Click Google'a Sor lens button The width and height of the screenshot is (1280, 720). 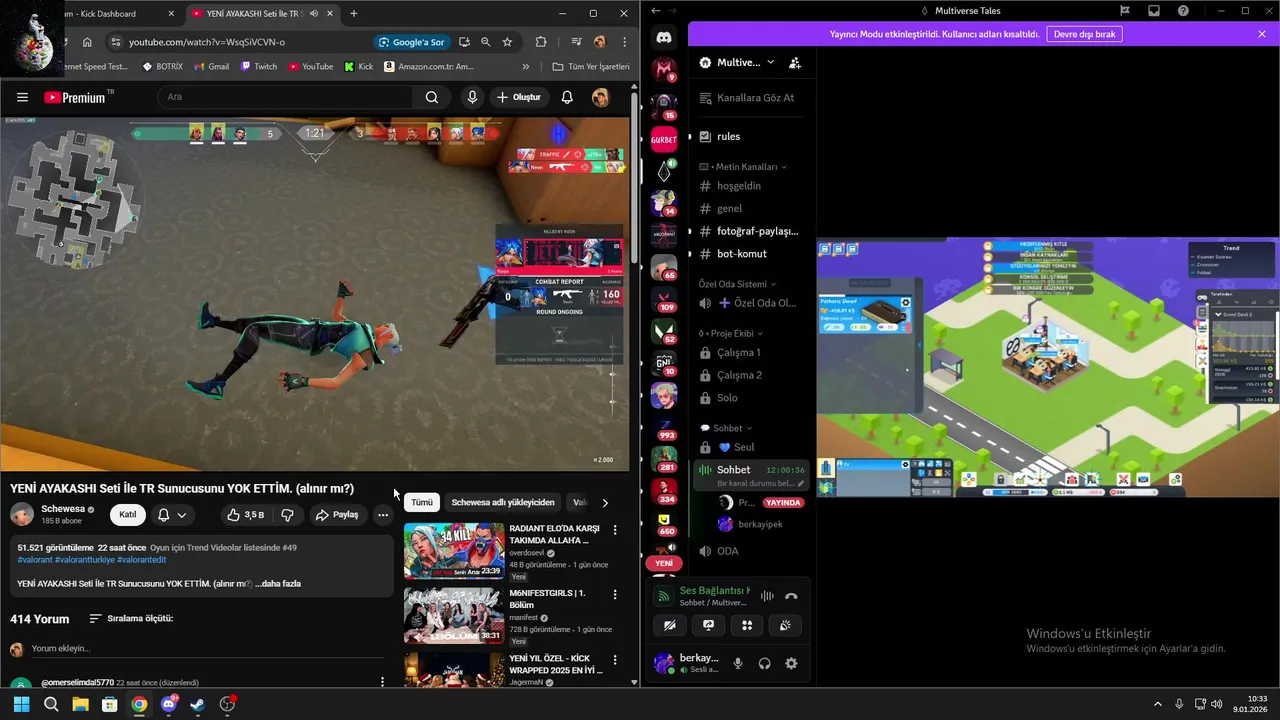[x=411, y=42]
